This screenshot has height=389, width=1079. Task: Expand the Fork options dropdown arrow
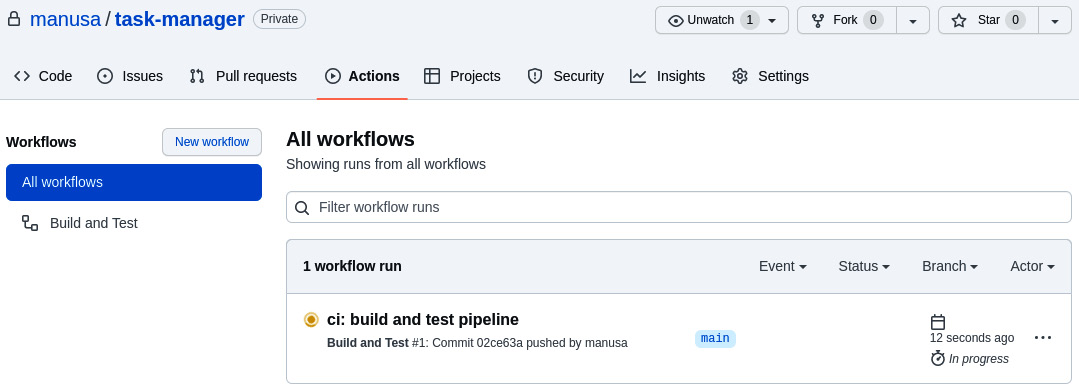913,21
